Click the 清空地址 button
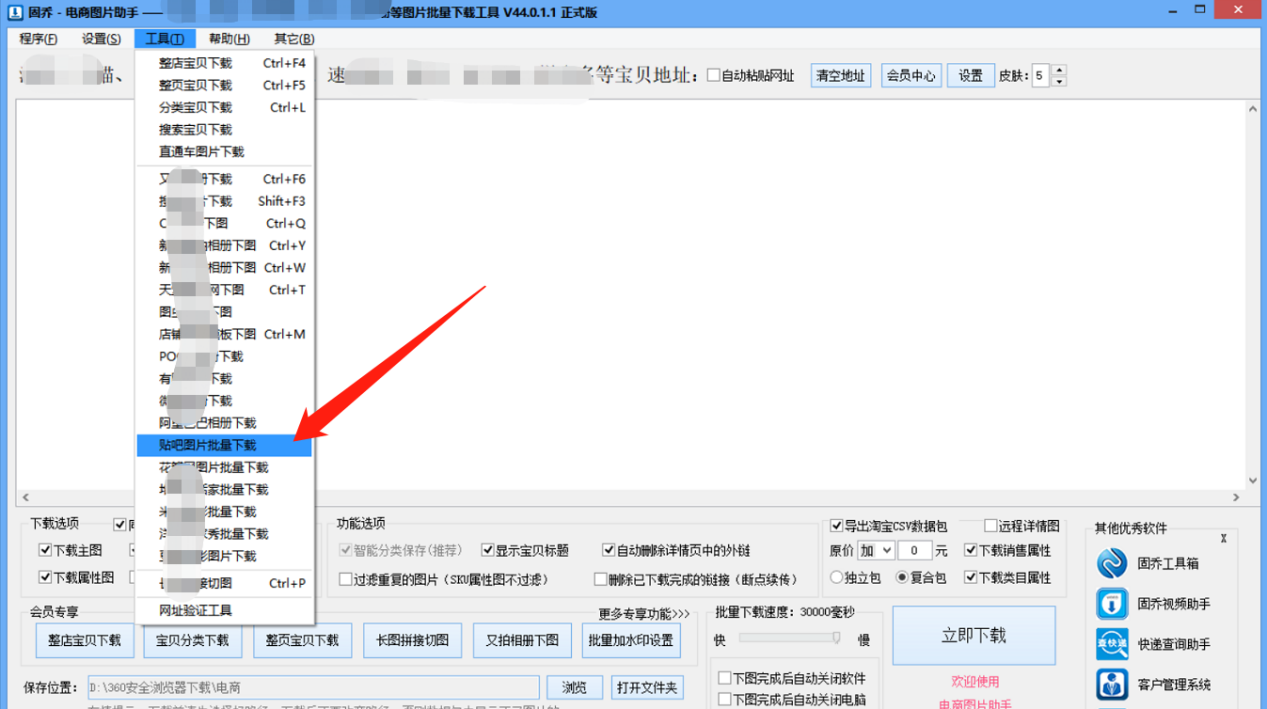Viewport: 1267px width, 709px height. [840, 76]
